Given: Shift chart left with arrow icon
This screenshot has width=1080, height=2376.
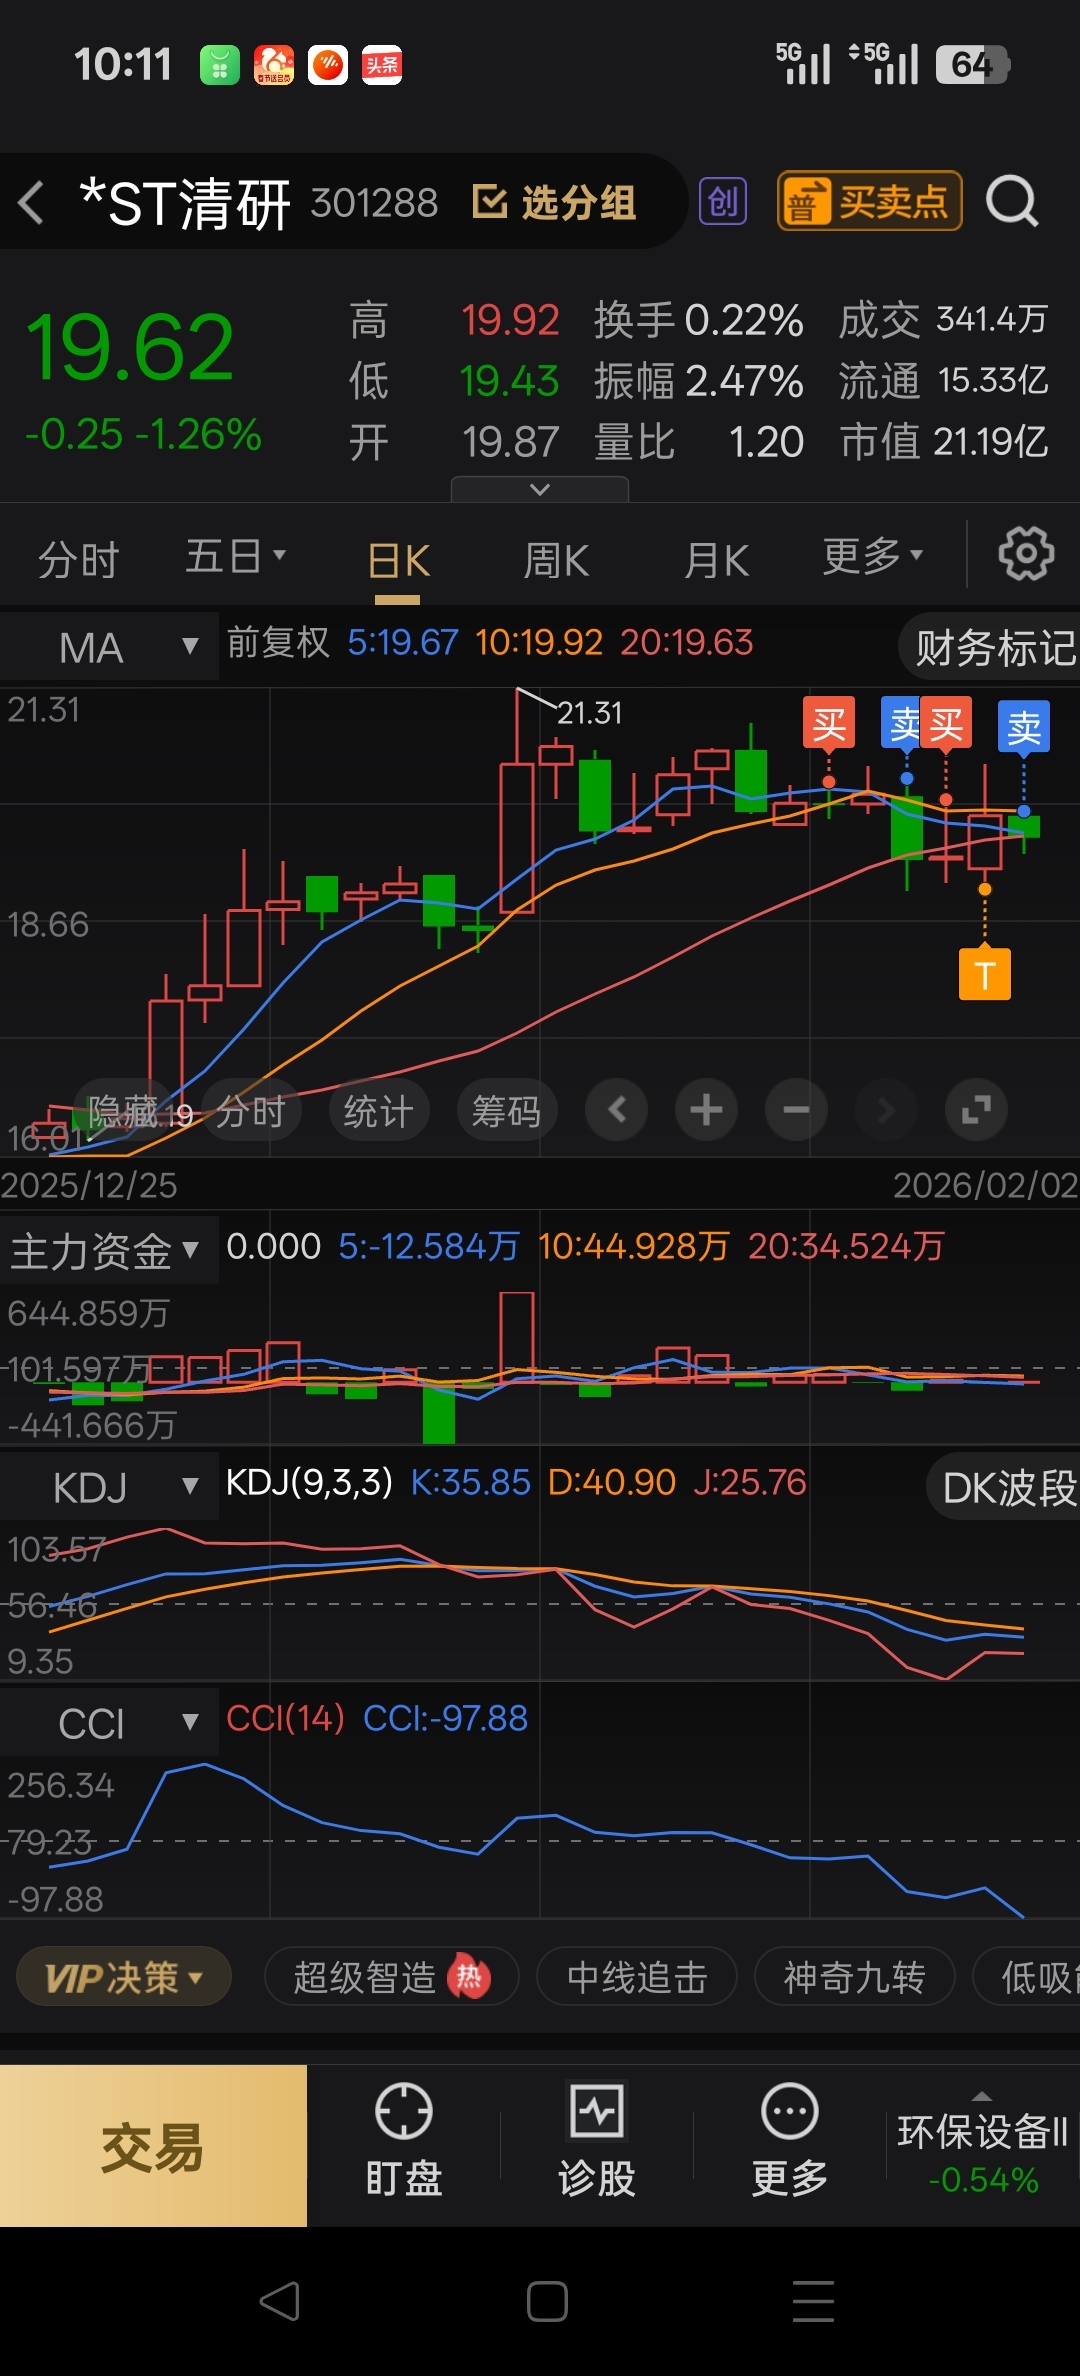Looking at the screenshot, I should tap(617, 1110).
